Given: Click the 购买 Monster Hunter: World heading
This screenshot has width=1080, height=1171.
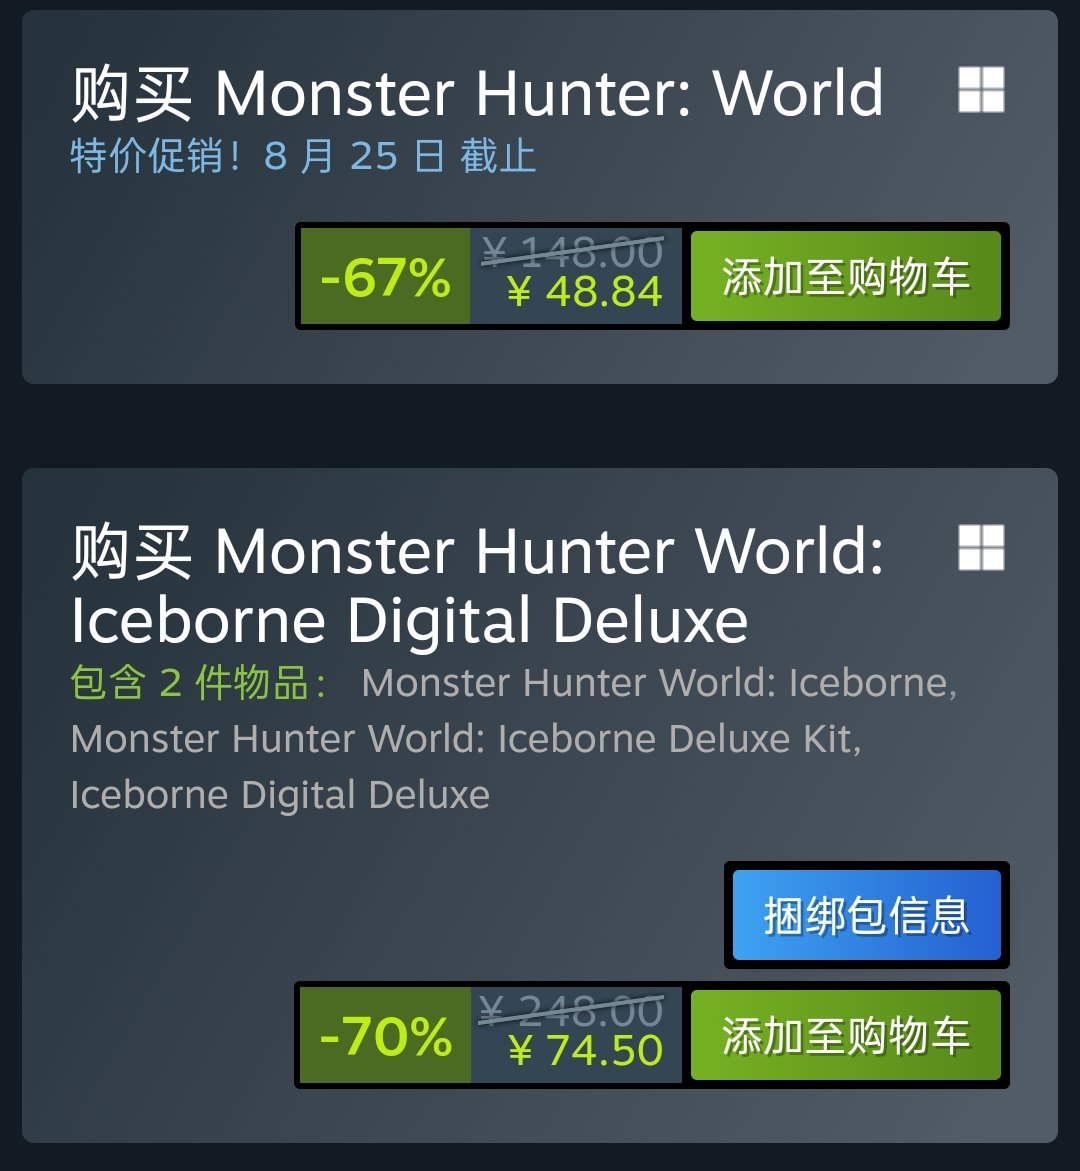Looking at the screenshot, I should tap(477, 93).
